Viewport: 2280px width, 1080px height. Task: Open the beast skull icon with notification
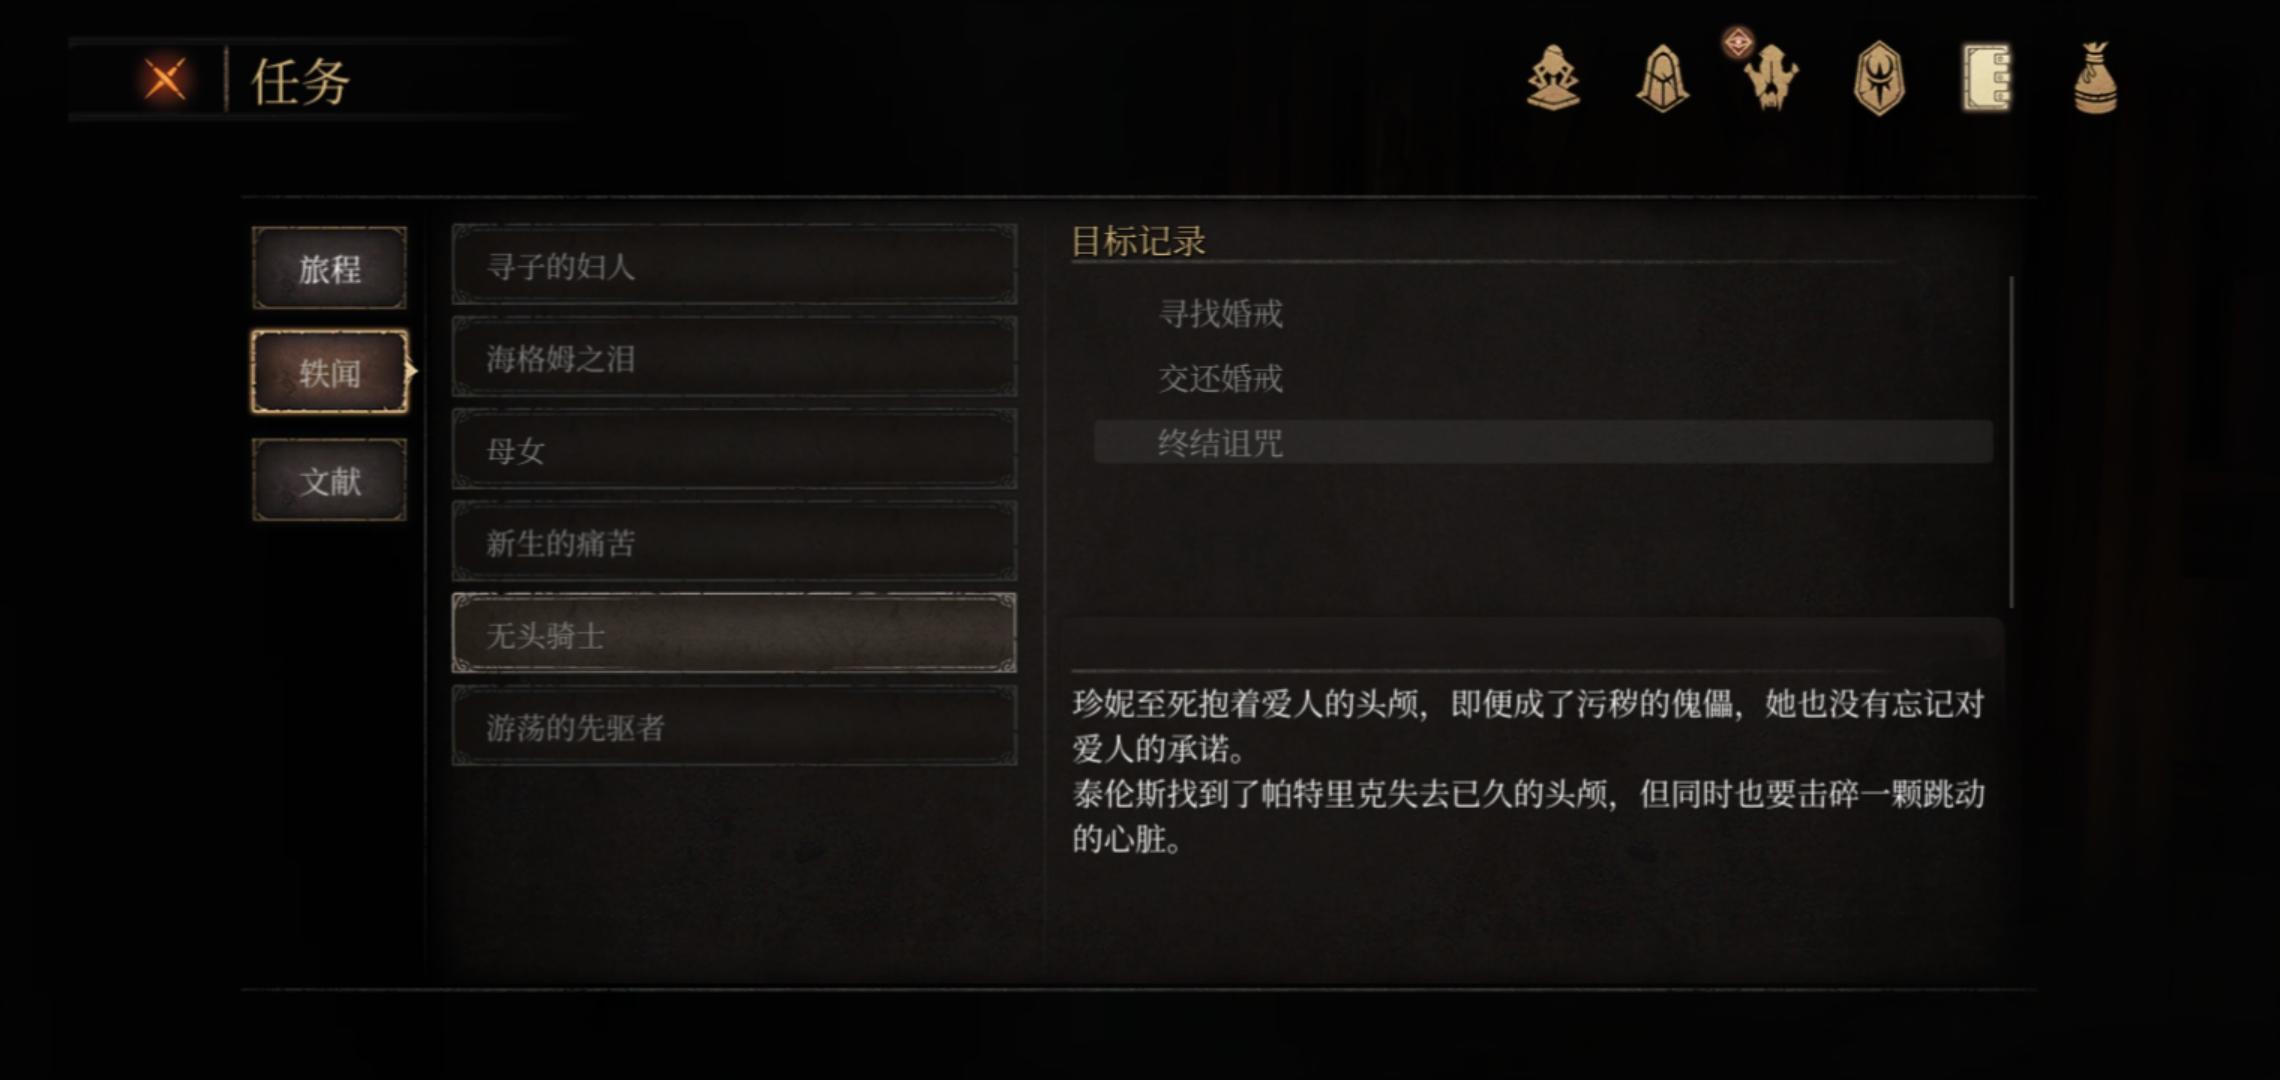click(x=1769, y=76)
